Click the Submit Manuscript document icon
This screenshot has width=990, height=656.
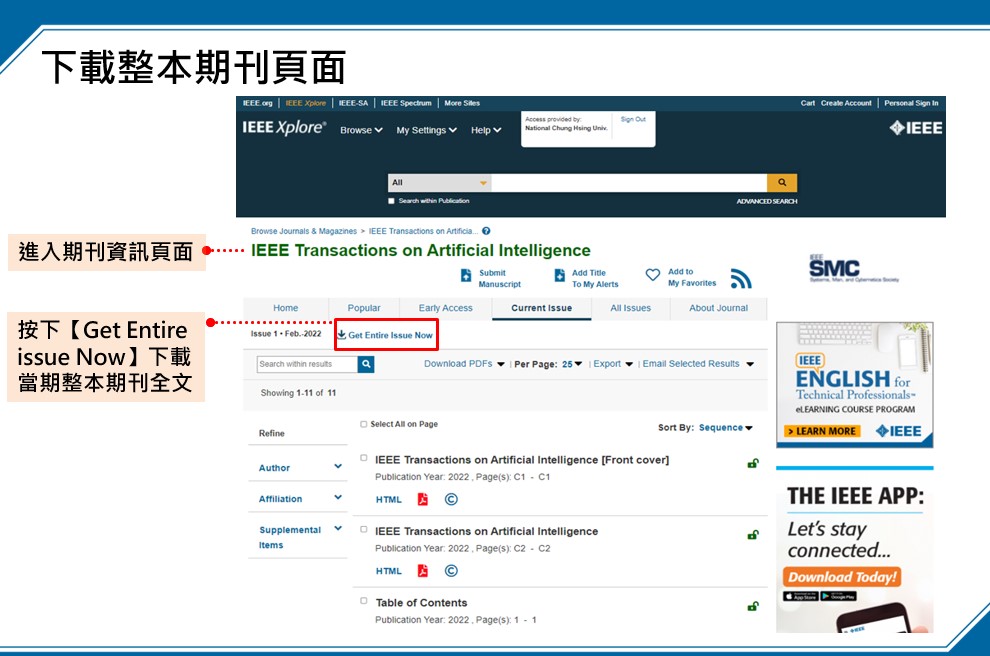point(466,275)
